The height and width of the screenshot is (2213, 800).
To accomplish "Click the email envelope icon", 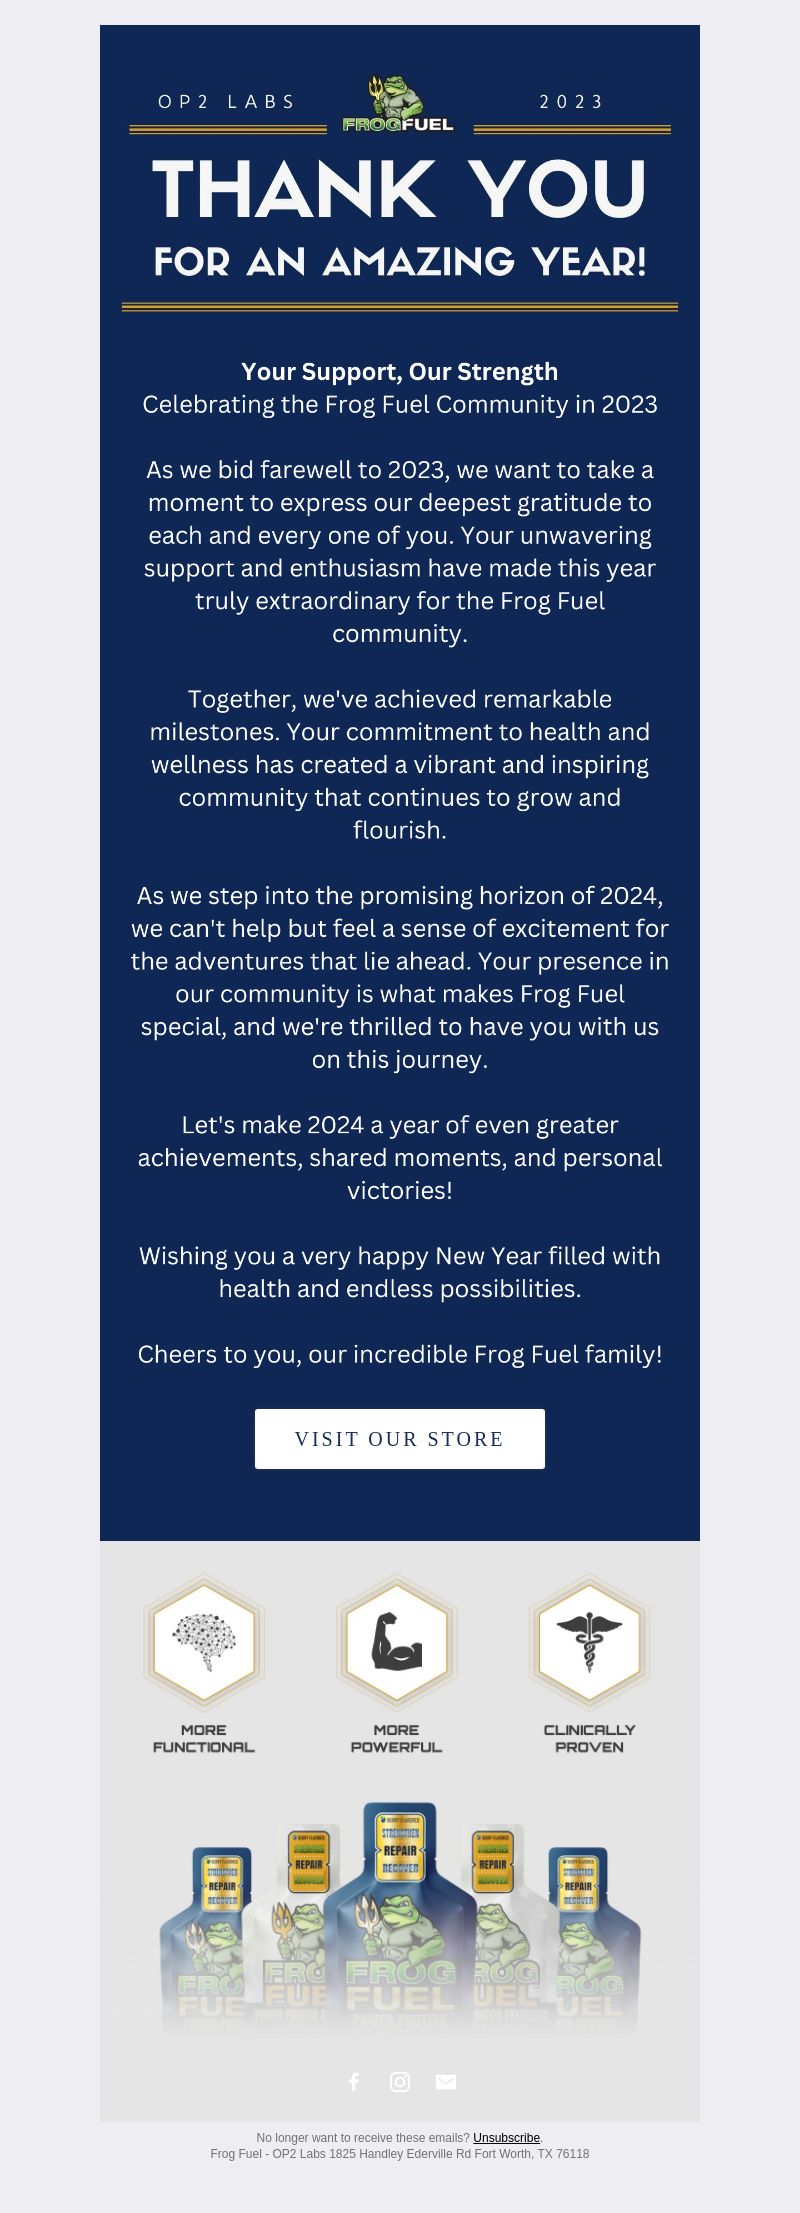I will point(446,2082).
